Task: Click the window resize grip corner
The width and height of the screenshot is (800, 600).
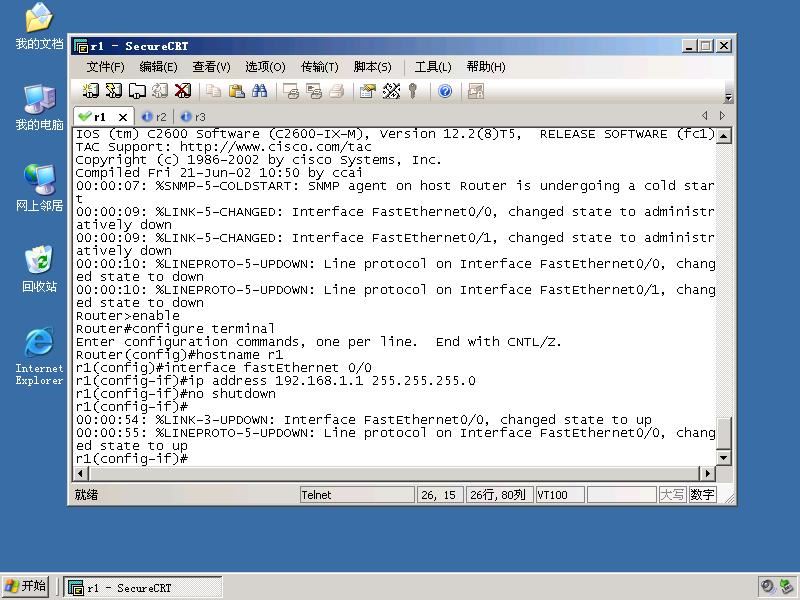Action: (729, 498)
